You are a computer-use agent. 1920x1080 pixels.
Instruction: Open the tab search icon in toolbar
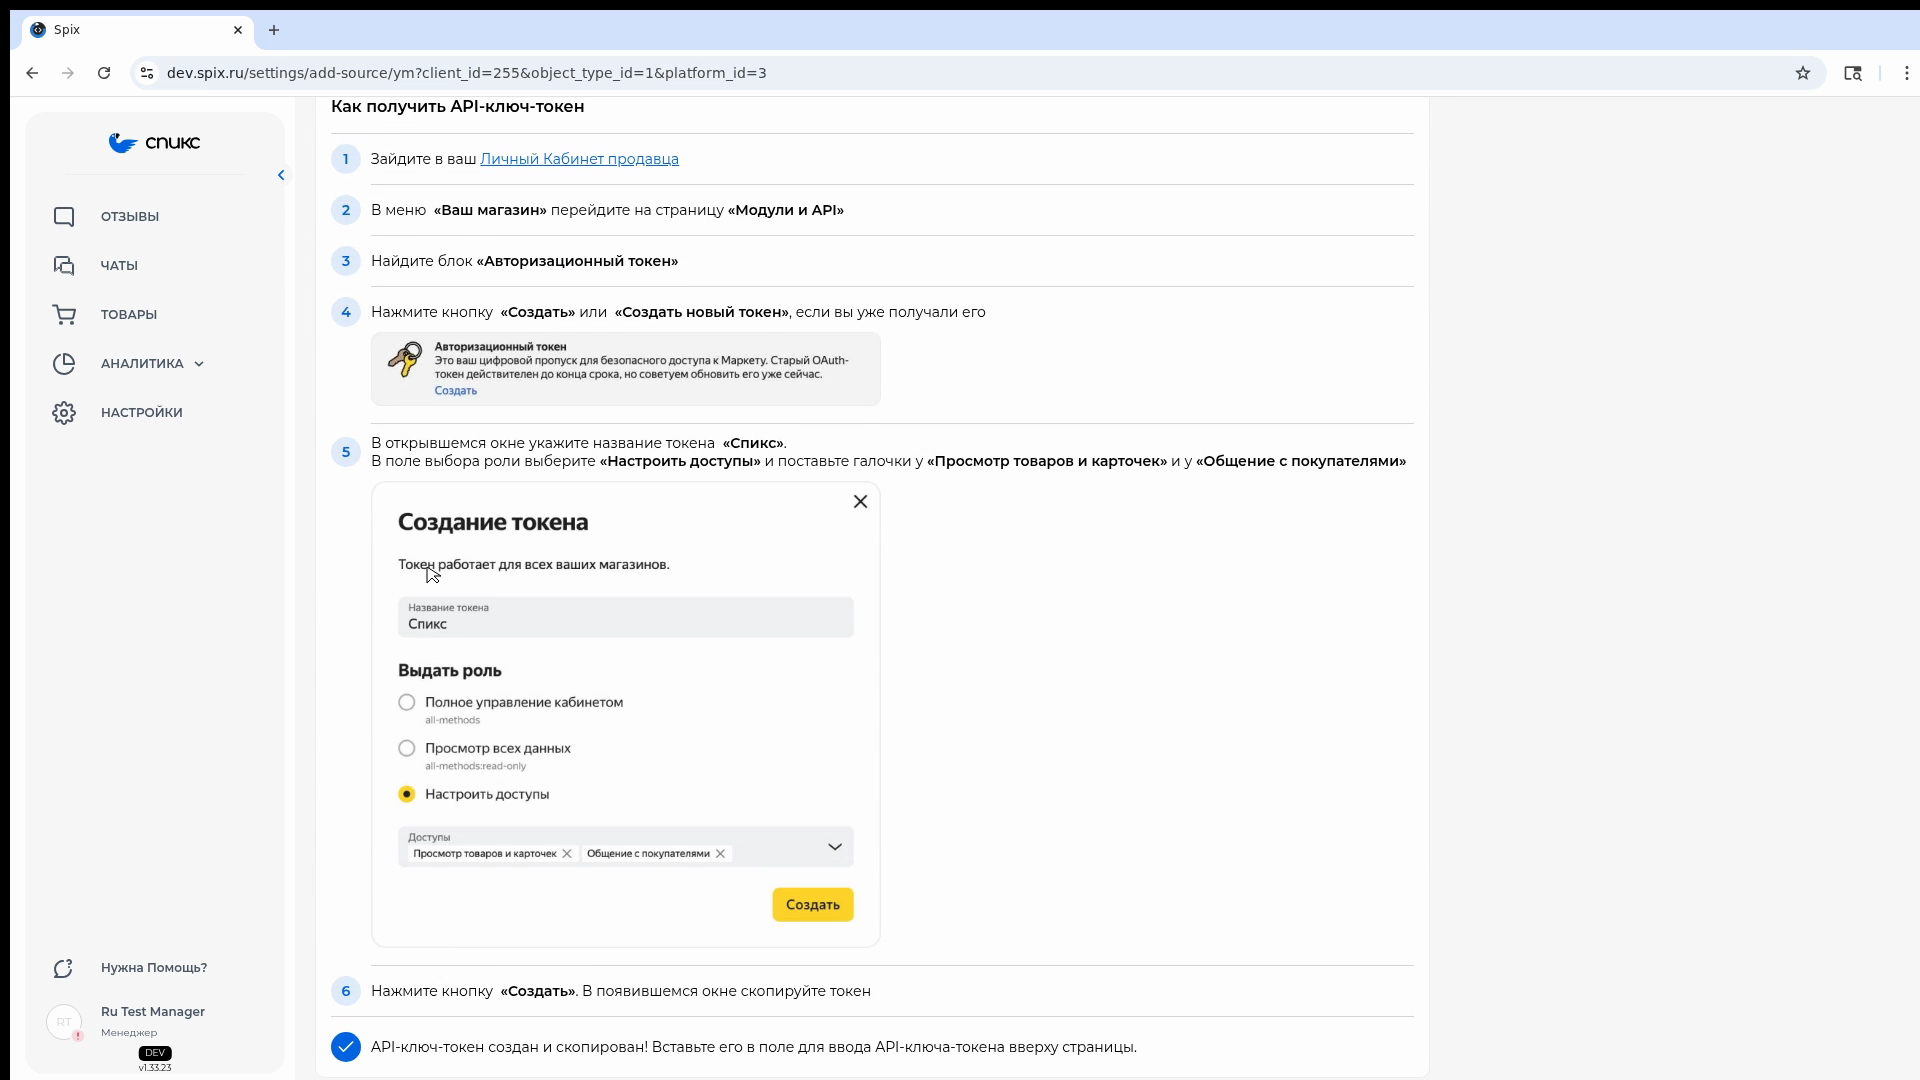pos(1853,73)
